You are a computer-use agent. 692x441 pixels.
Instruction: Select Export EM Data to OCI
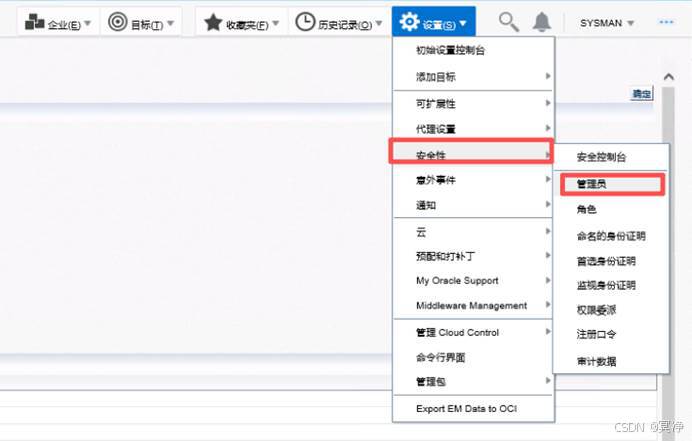click(473, 409)
